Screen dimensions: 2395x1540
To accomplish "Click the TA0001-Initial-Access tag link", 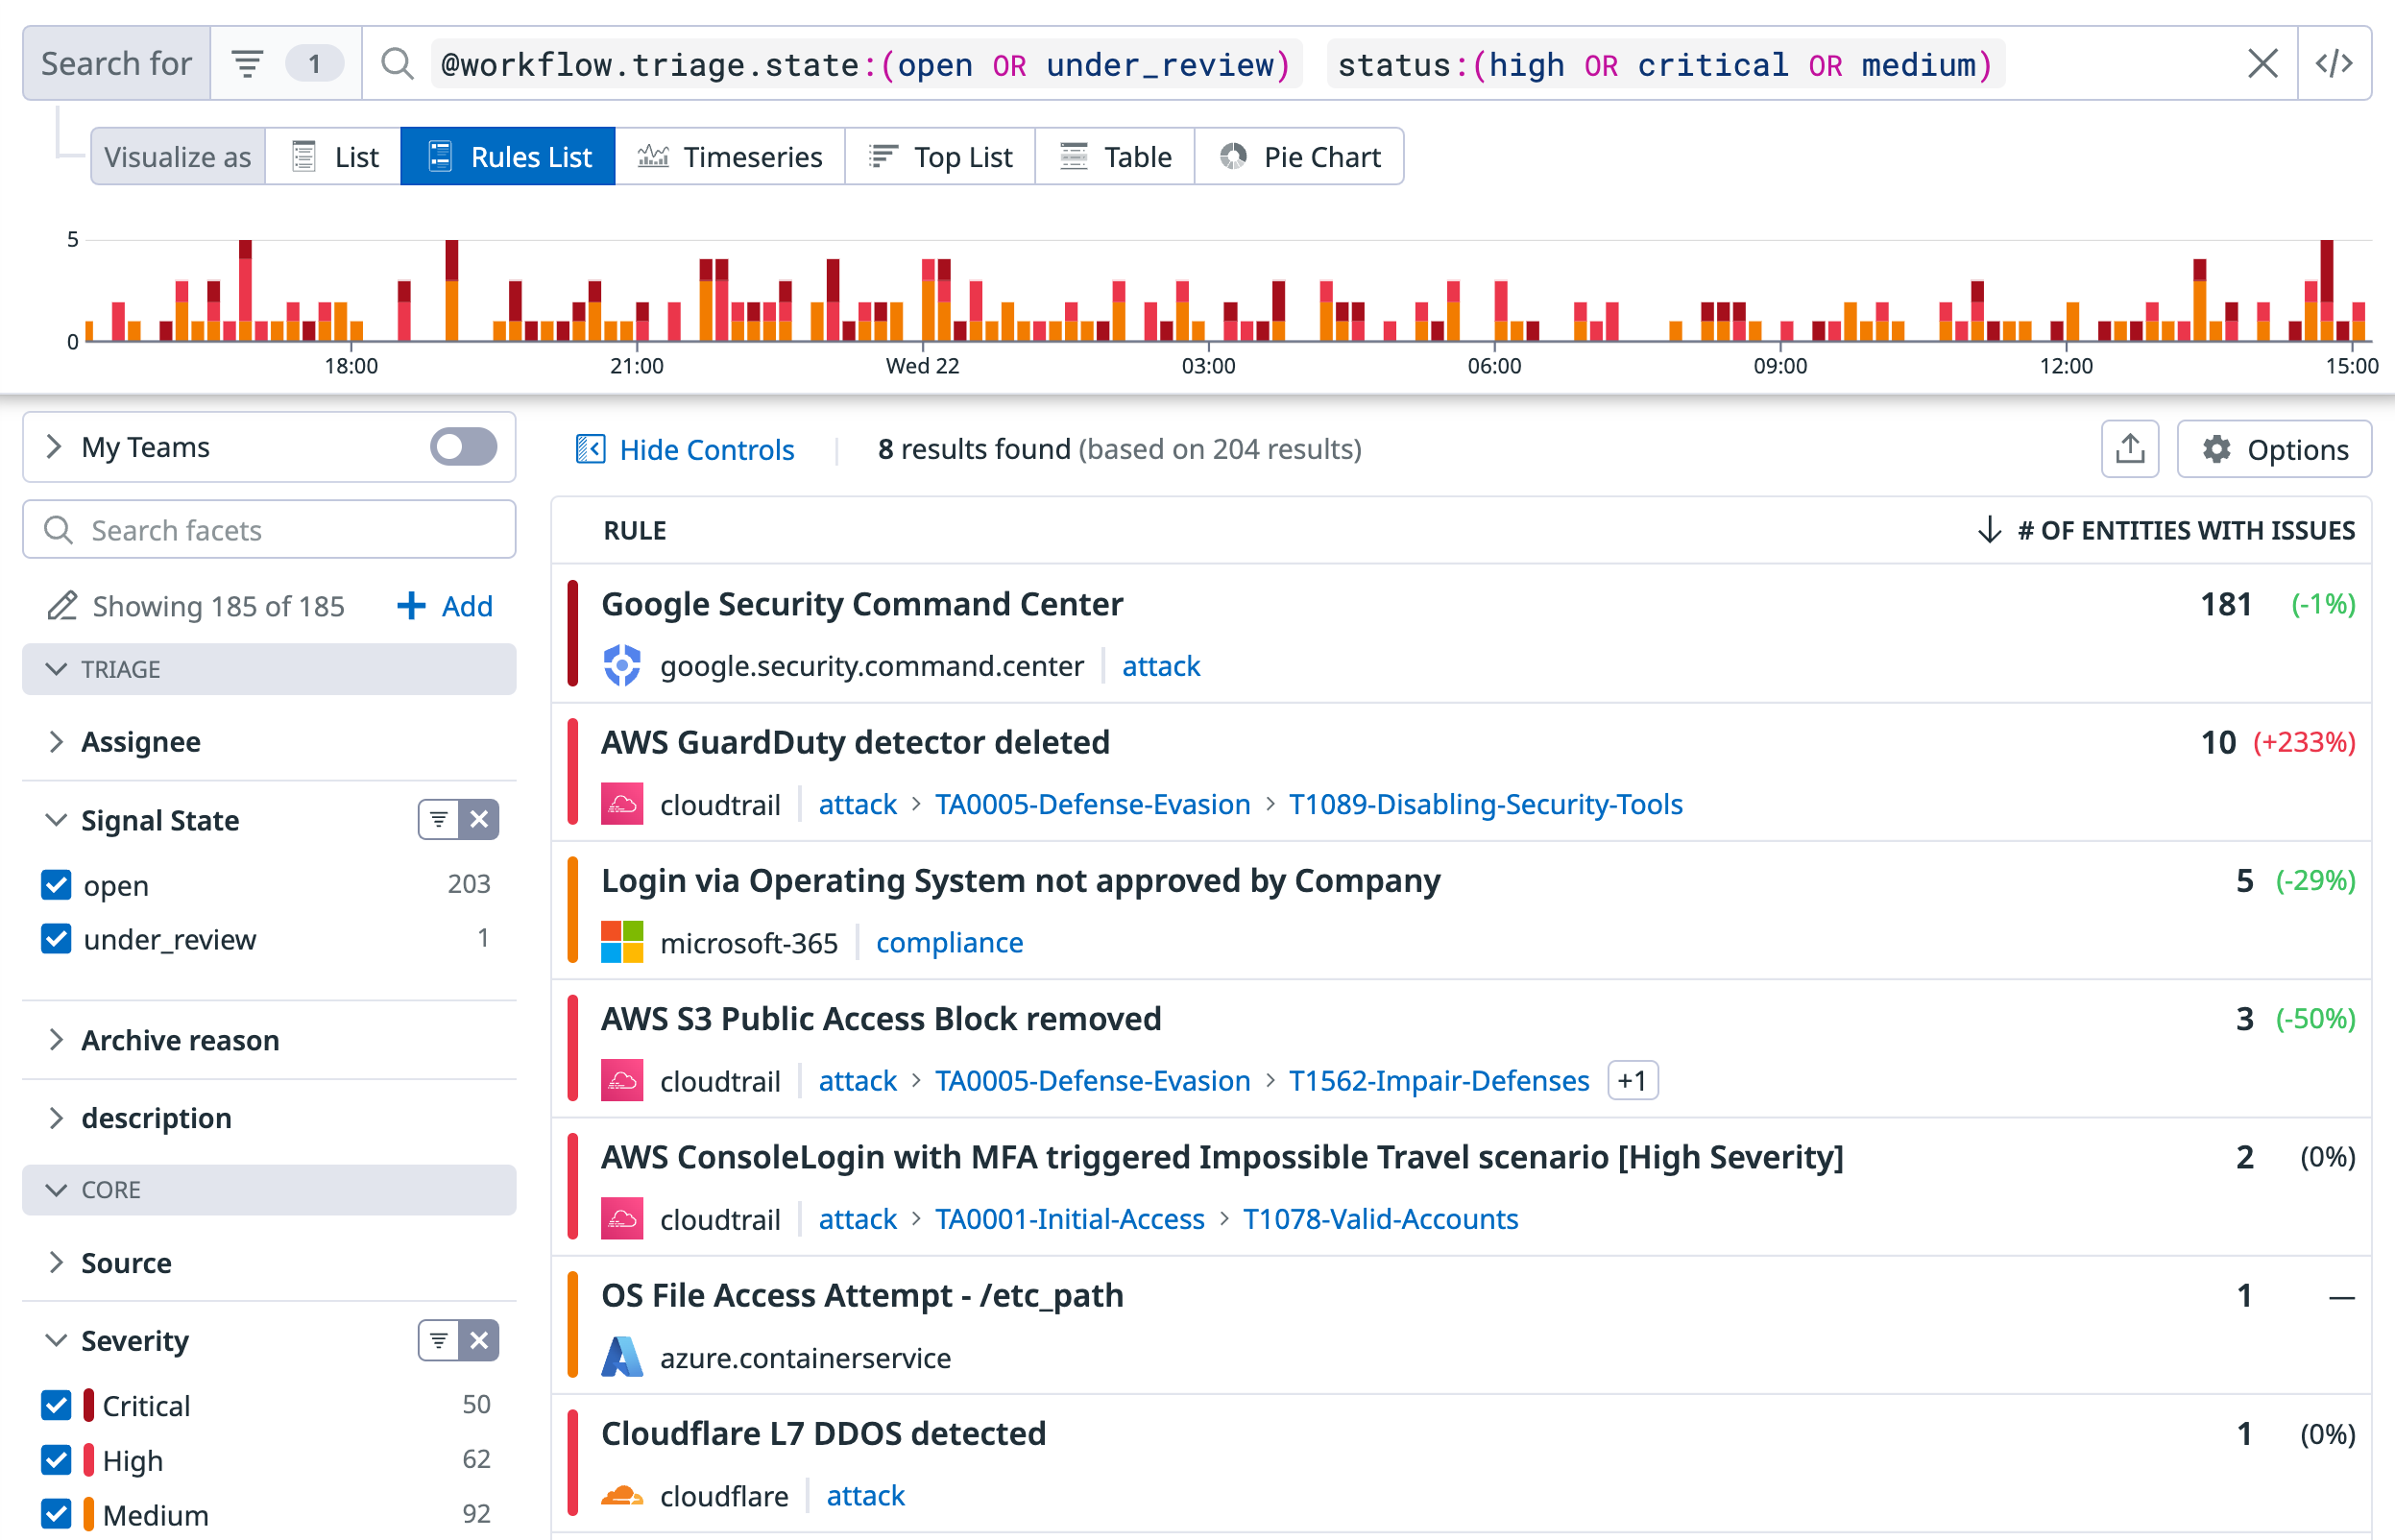I will [1069, 1218].
